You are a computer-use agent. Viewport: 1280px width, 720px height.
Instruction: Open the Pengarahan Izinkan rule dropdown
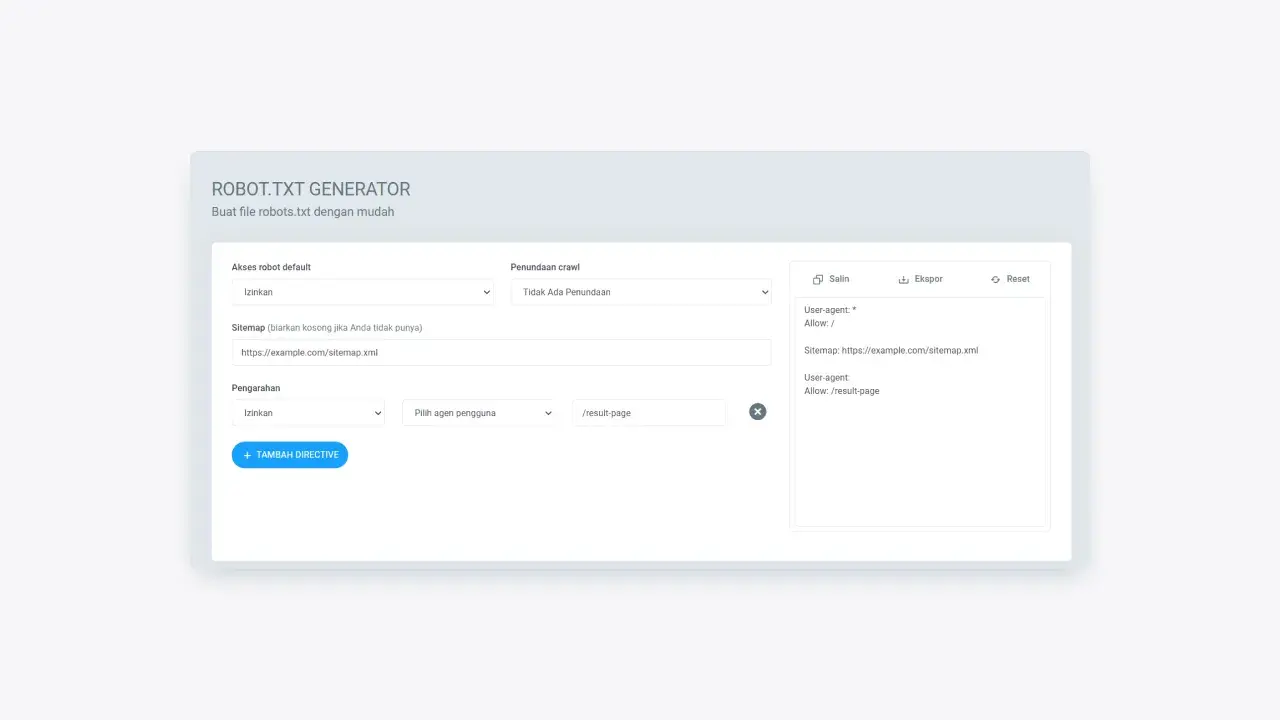(308, 413)
